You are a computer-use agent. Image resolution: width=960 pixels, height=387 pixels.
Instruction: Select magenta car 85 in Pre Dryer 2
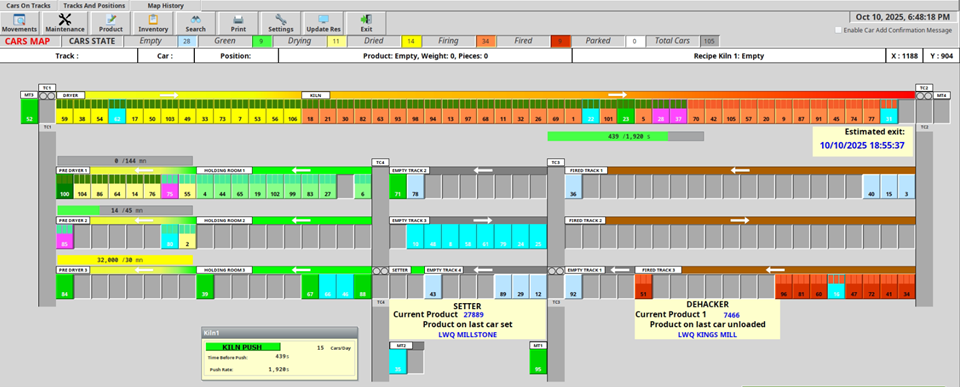click(x=64, y=236)
